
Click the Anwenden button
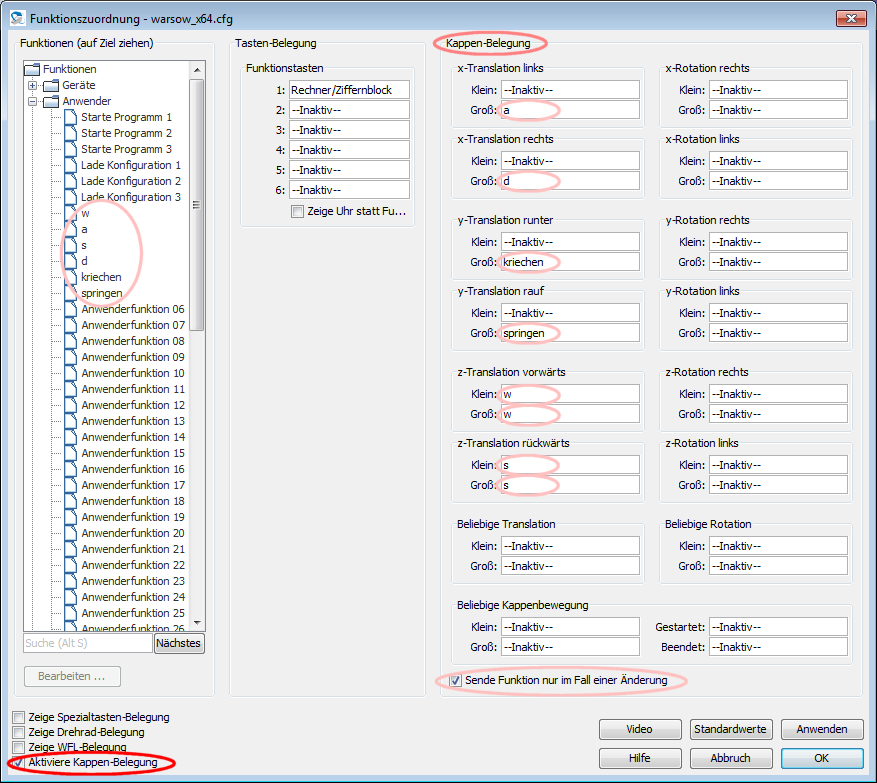(x=822, y=729)
